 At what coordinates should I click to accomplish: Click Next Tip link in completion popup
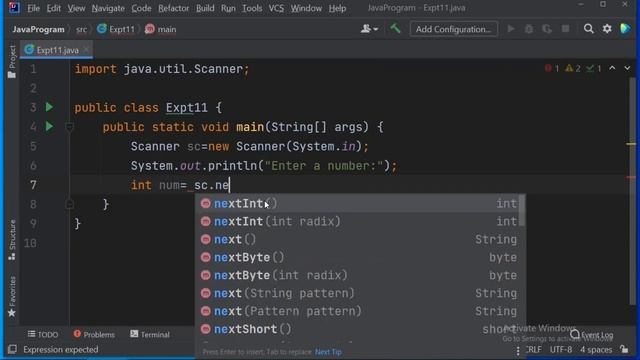coord(328,352)
